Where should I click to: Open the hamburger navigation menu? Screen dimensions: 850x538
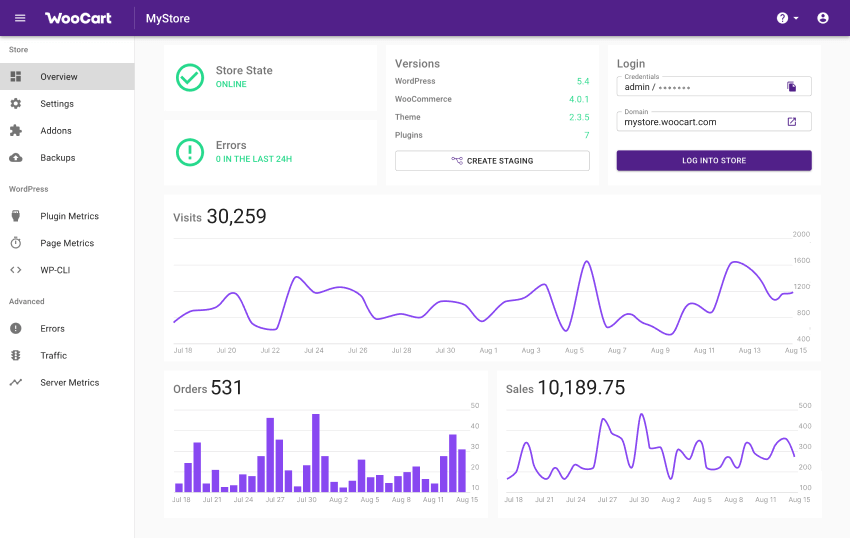click(20, 18)
